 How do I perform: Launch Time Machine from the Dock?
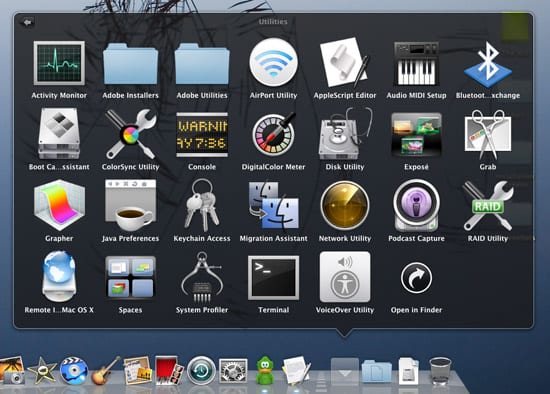click(x=201, y=370)
